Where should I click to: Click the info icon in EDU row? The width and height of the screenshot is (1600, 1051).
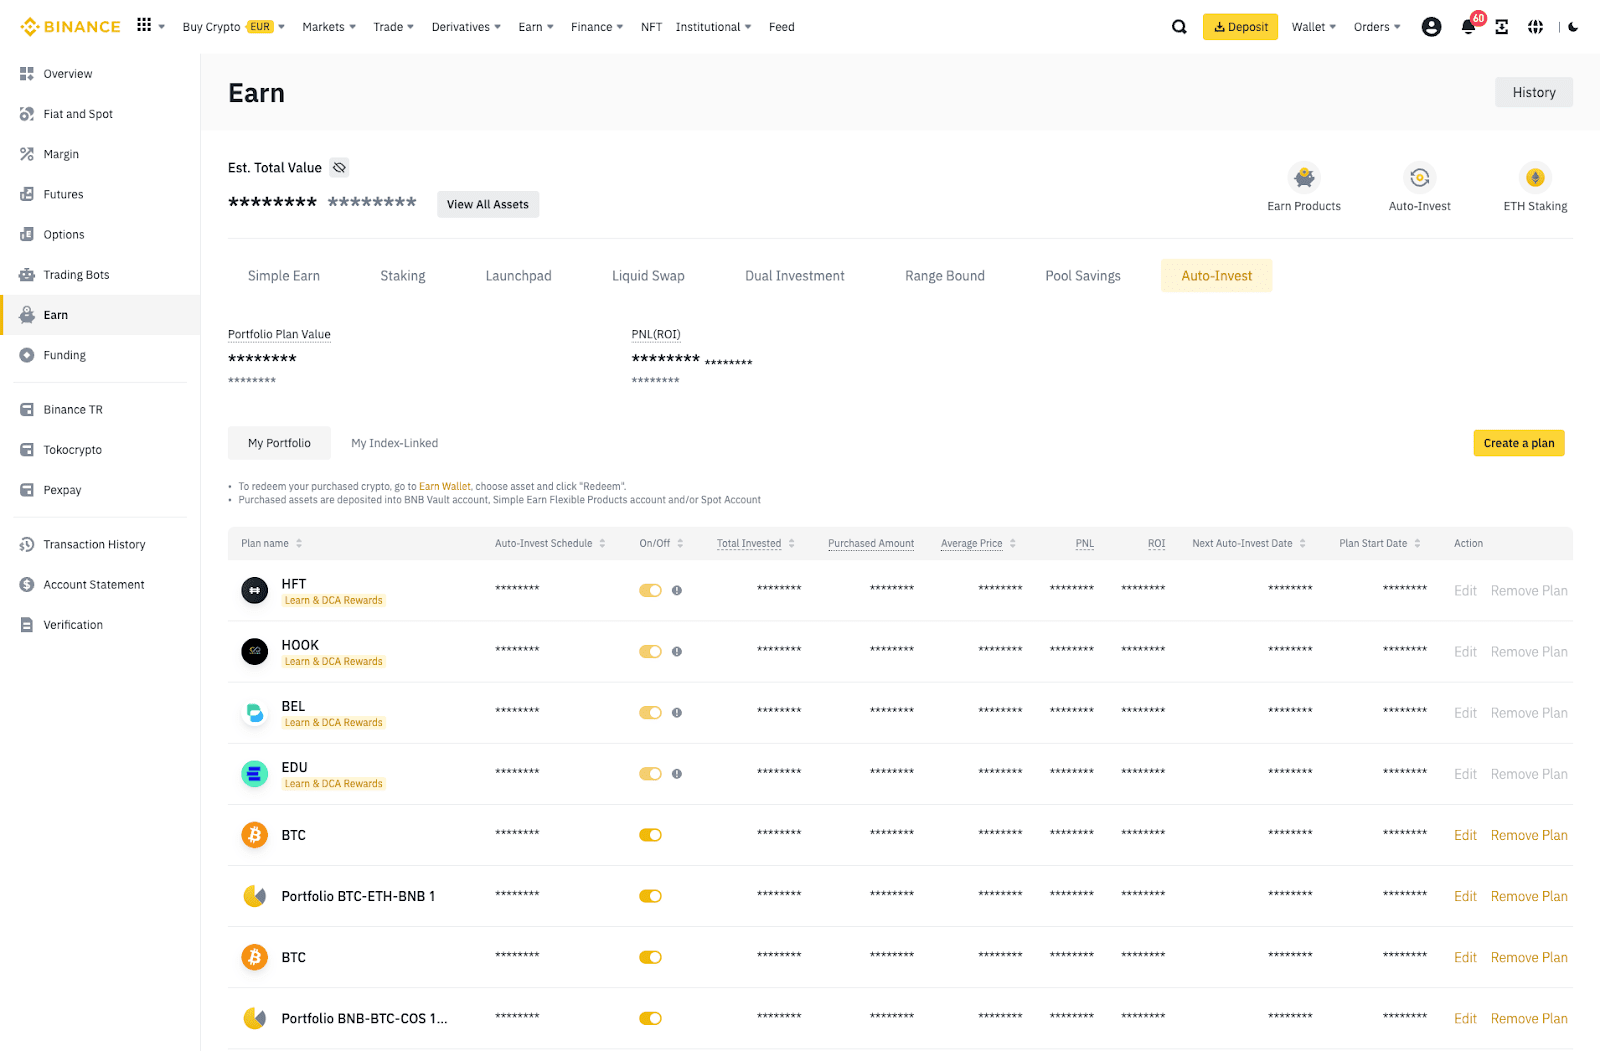click(x=677, y=774)
